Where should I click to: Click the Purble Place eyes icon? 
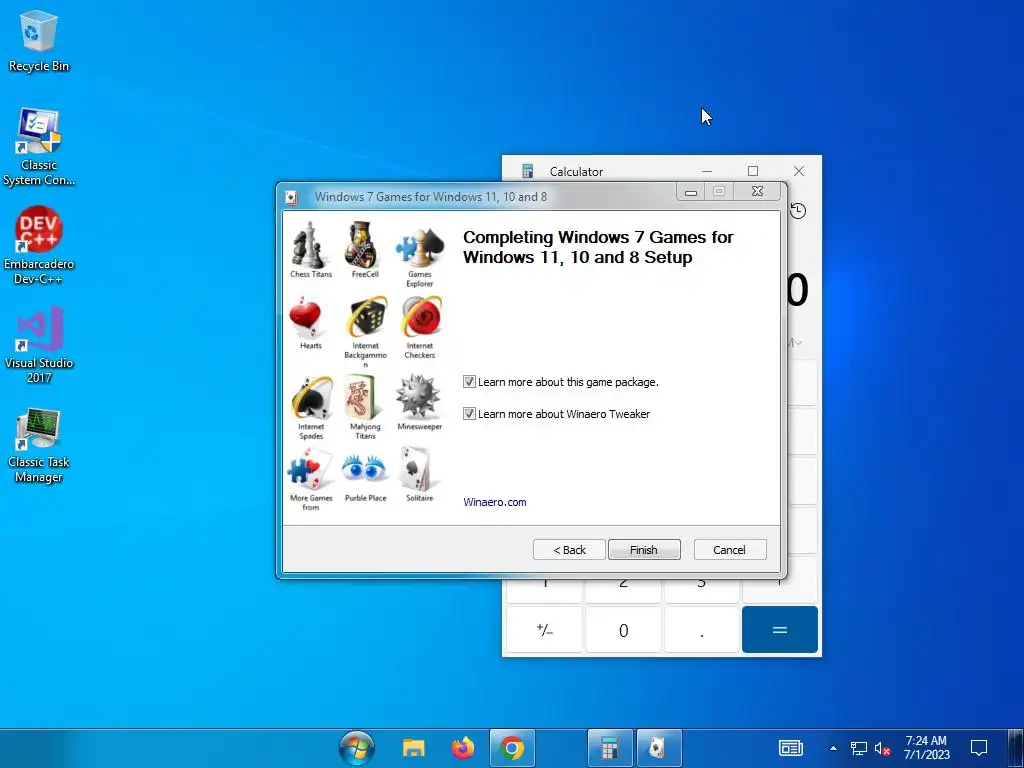pyautogui.click(x=364, y=468)
